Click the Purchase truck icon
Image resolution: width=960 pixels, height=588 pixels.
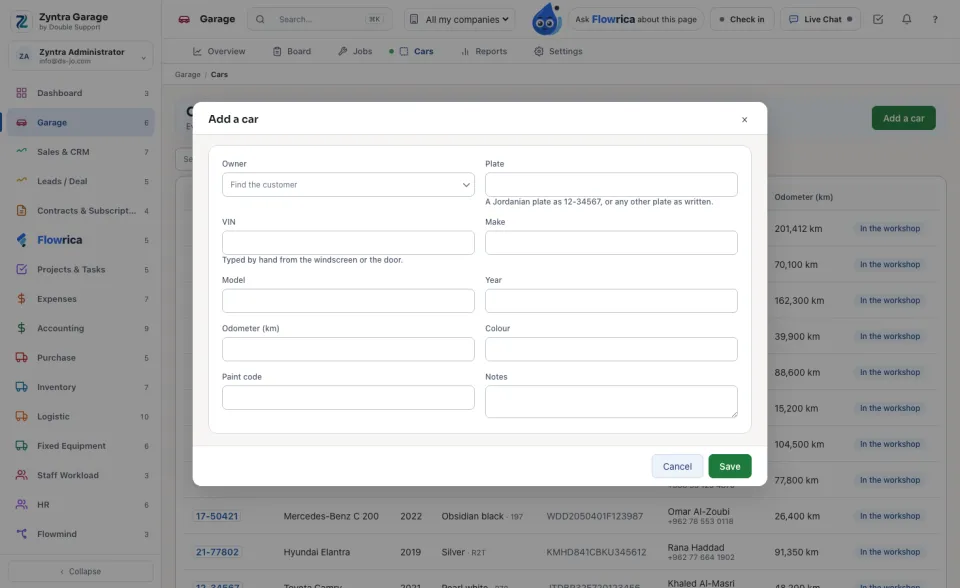point(21,358)
